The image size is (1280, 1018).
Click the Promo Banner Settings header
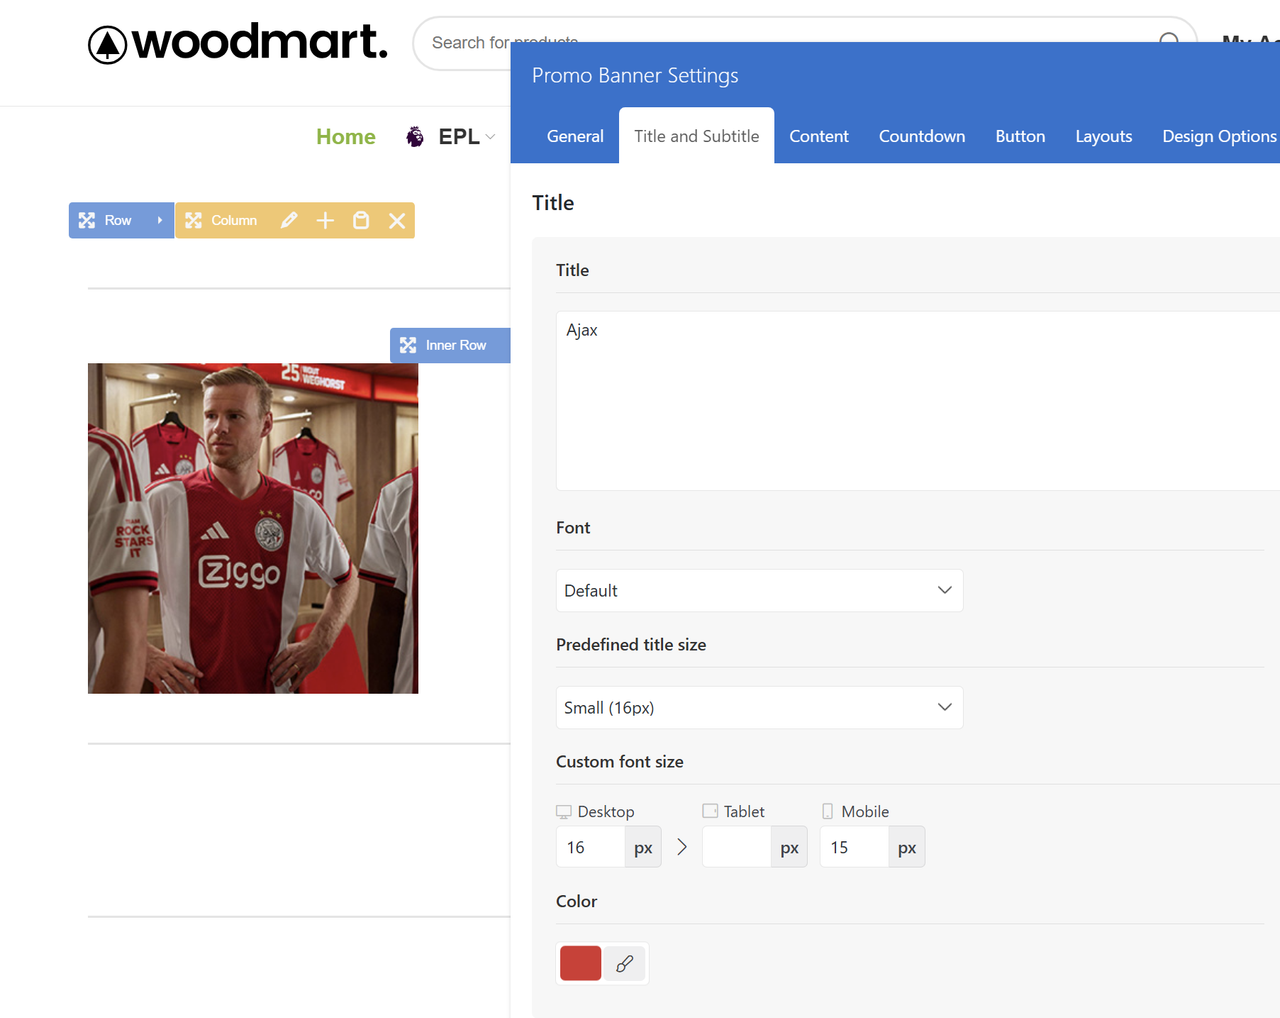click(635, 75)
